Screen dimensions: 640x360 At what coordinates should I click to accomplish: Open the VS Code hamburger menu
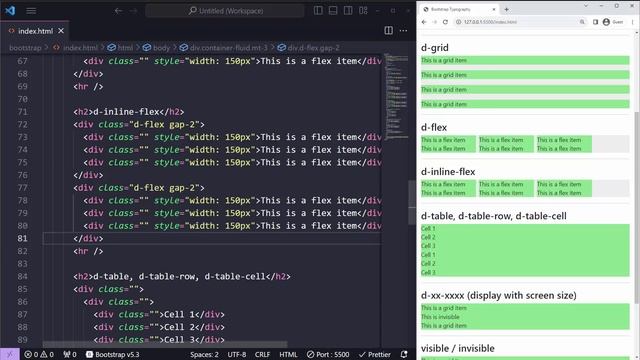pyautogui.click(x=31, y=11)
